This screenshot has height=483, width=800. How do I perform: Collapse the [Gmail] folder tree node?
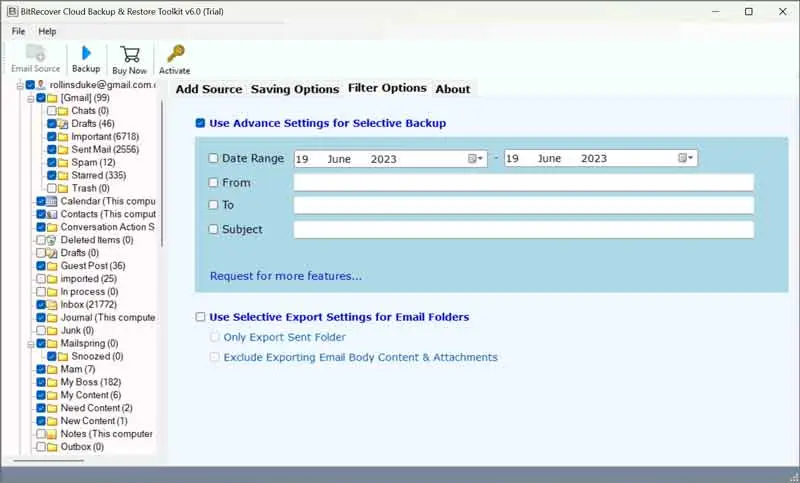[x=30, y=98]
